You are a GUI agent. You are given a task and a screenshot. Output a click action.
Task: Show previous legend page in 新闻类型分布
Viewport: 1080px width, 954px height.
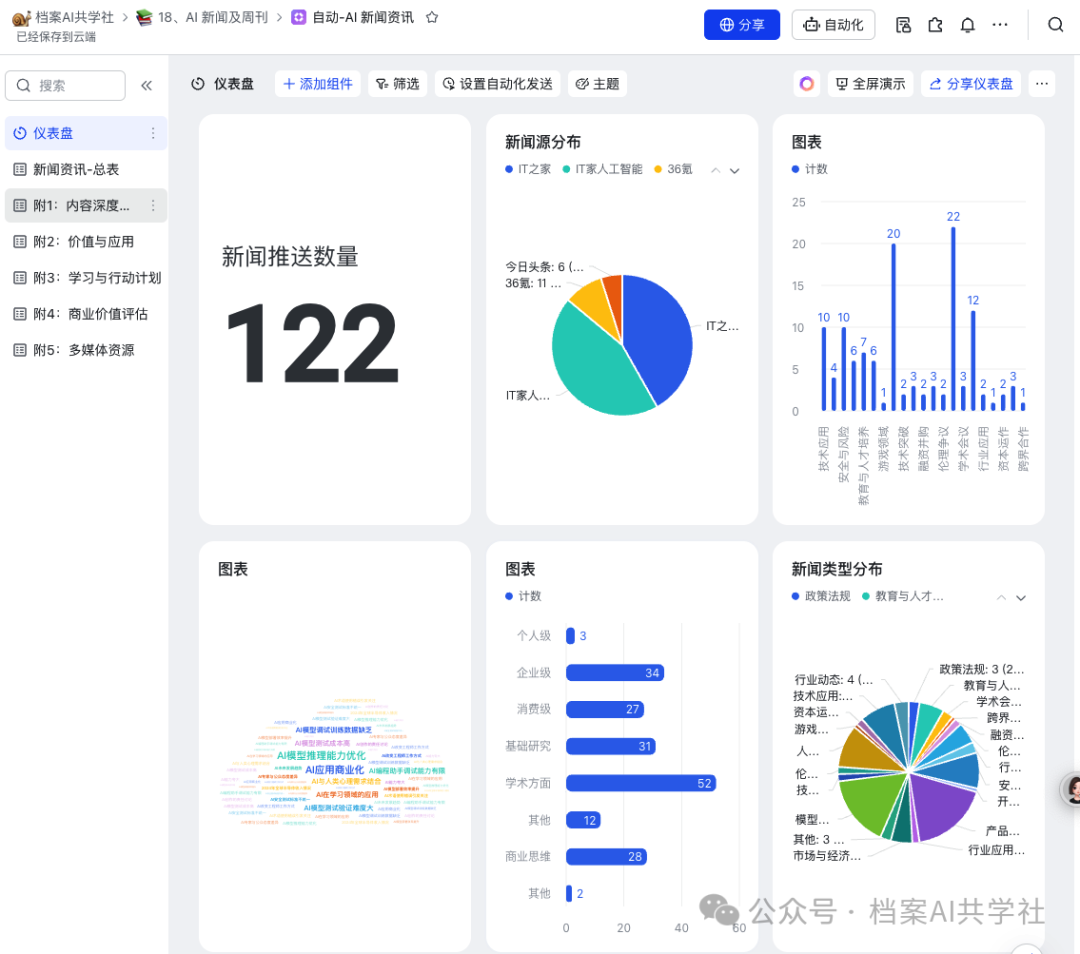point(1001,598)
